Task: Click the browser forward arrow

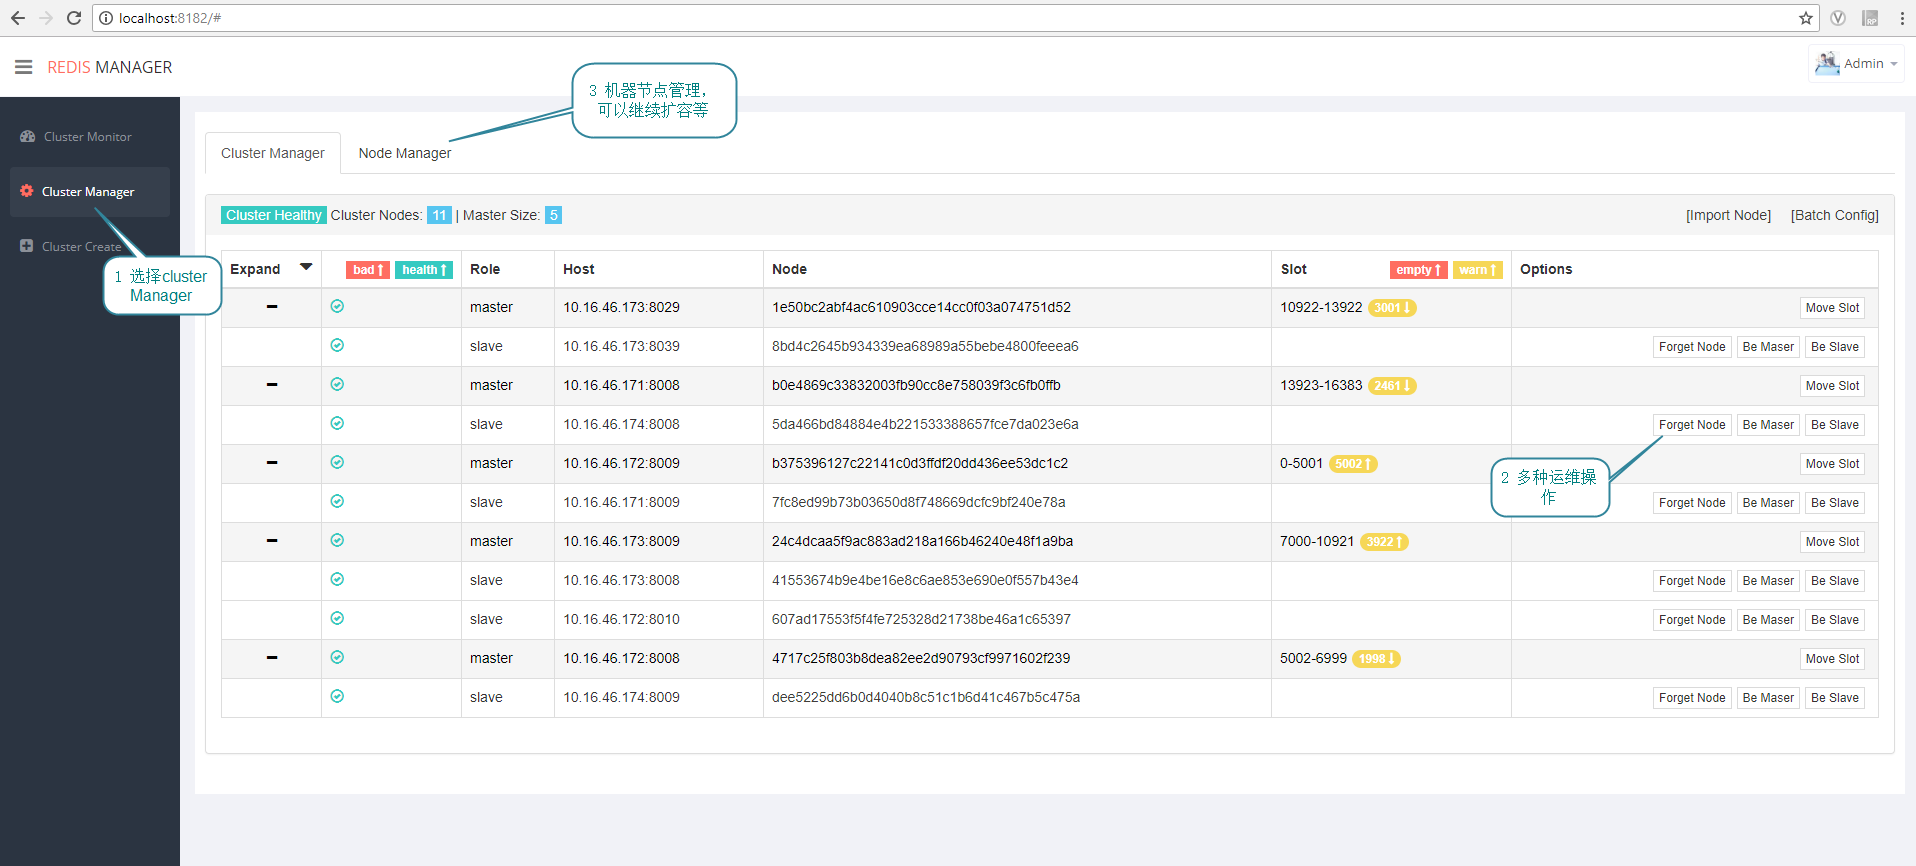Action: (x=46, y=18)
